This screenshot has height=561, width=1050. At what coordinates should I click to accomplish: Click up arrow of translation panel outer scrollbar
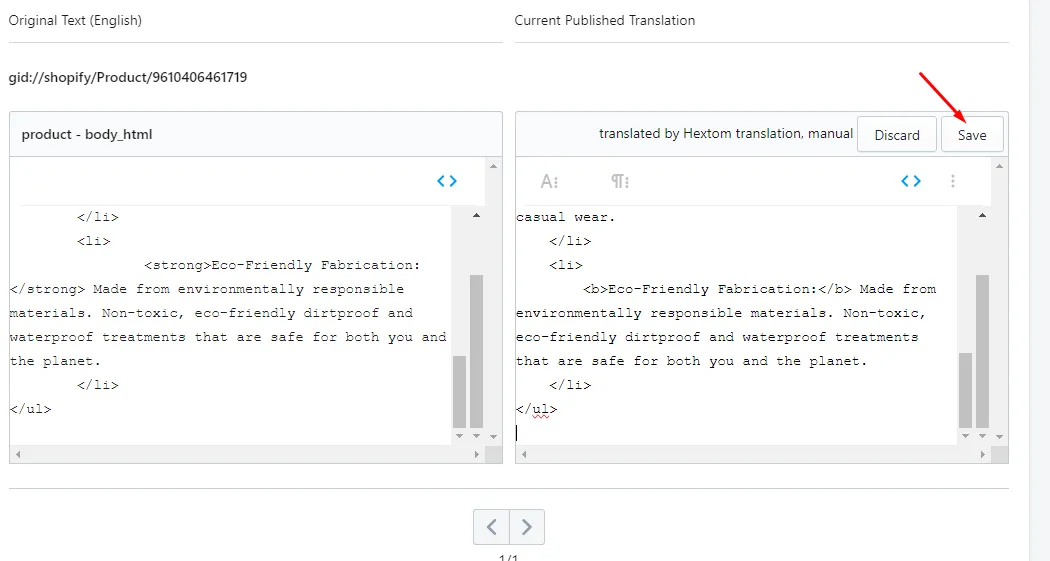pyautogui.click(x=999, y=166)
